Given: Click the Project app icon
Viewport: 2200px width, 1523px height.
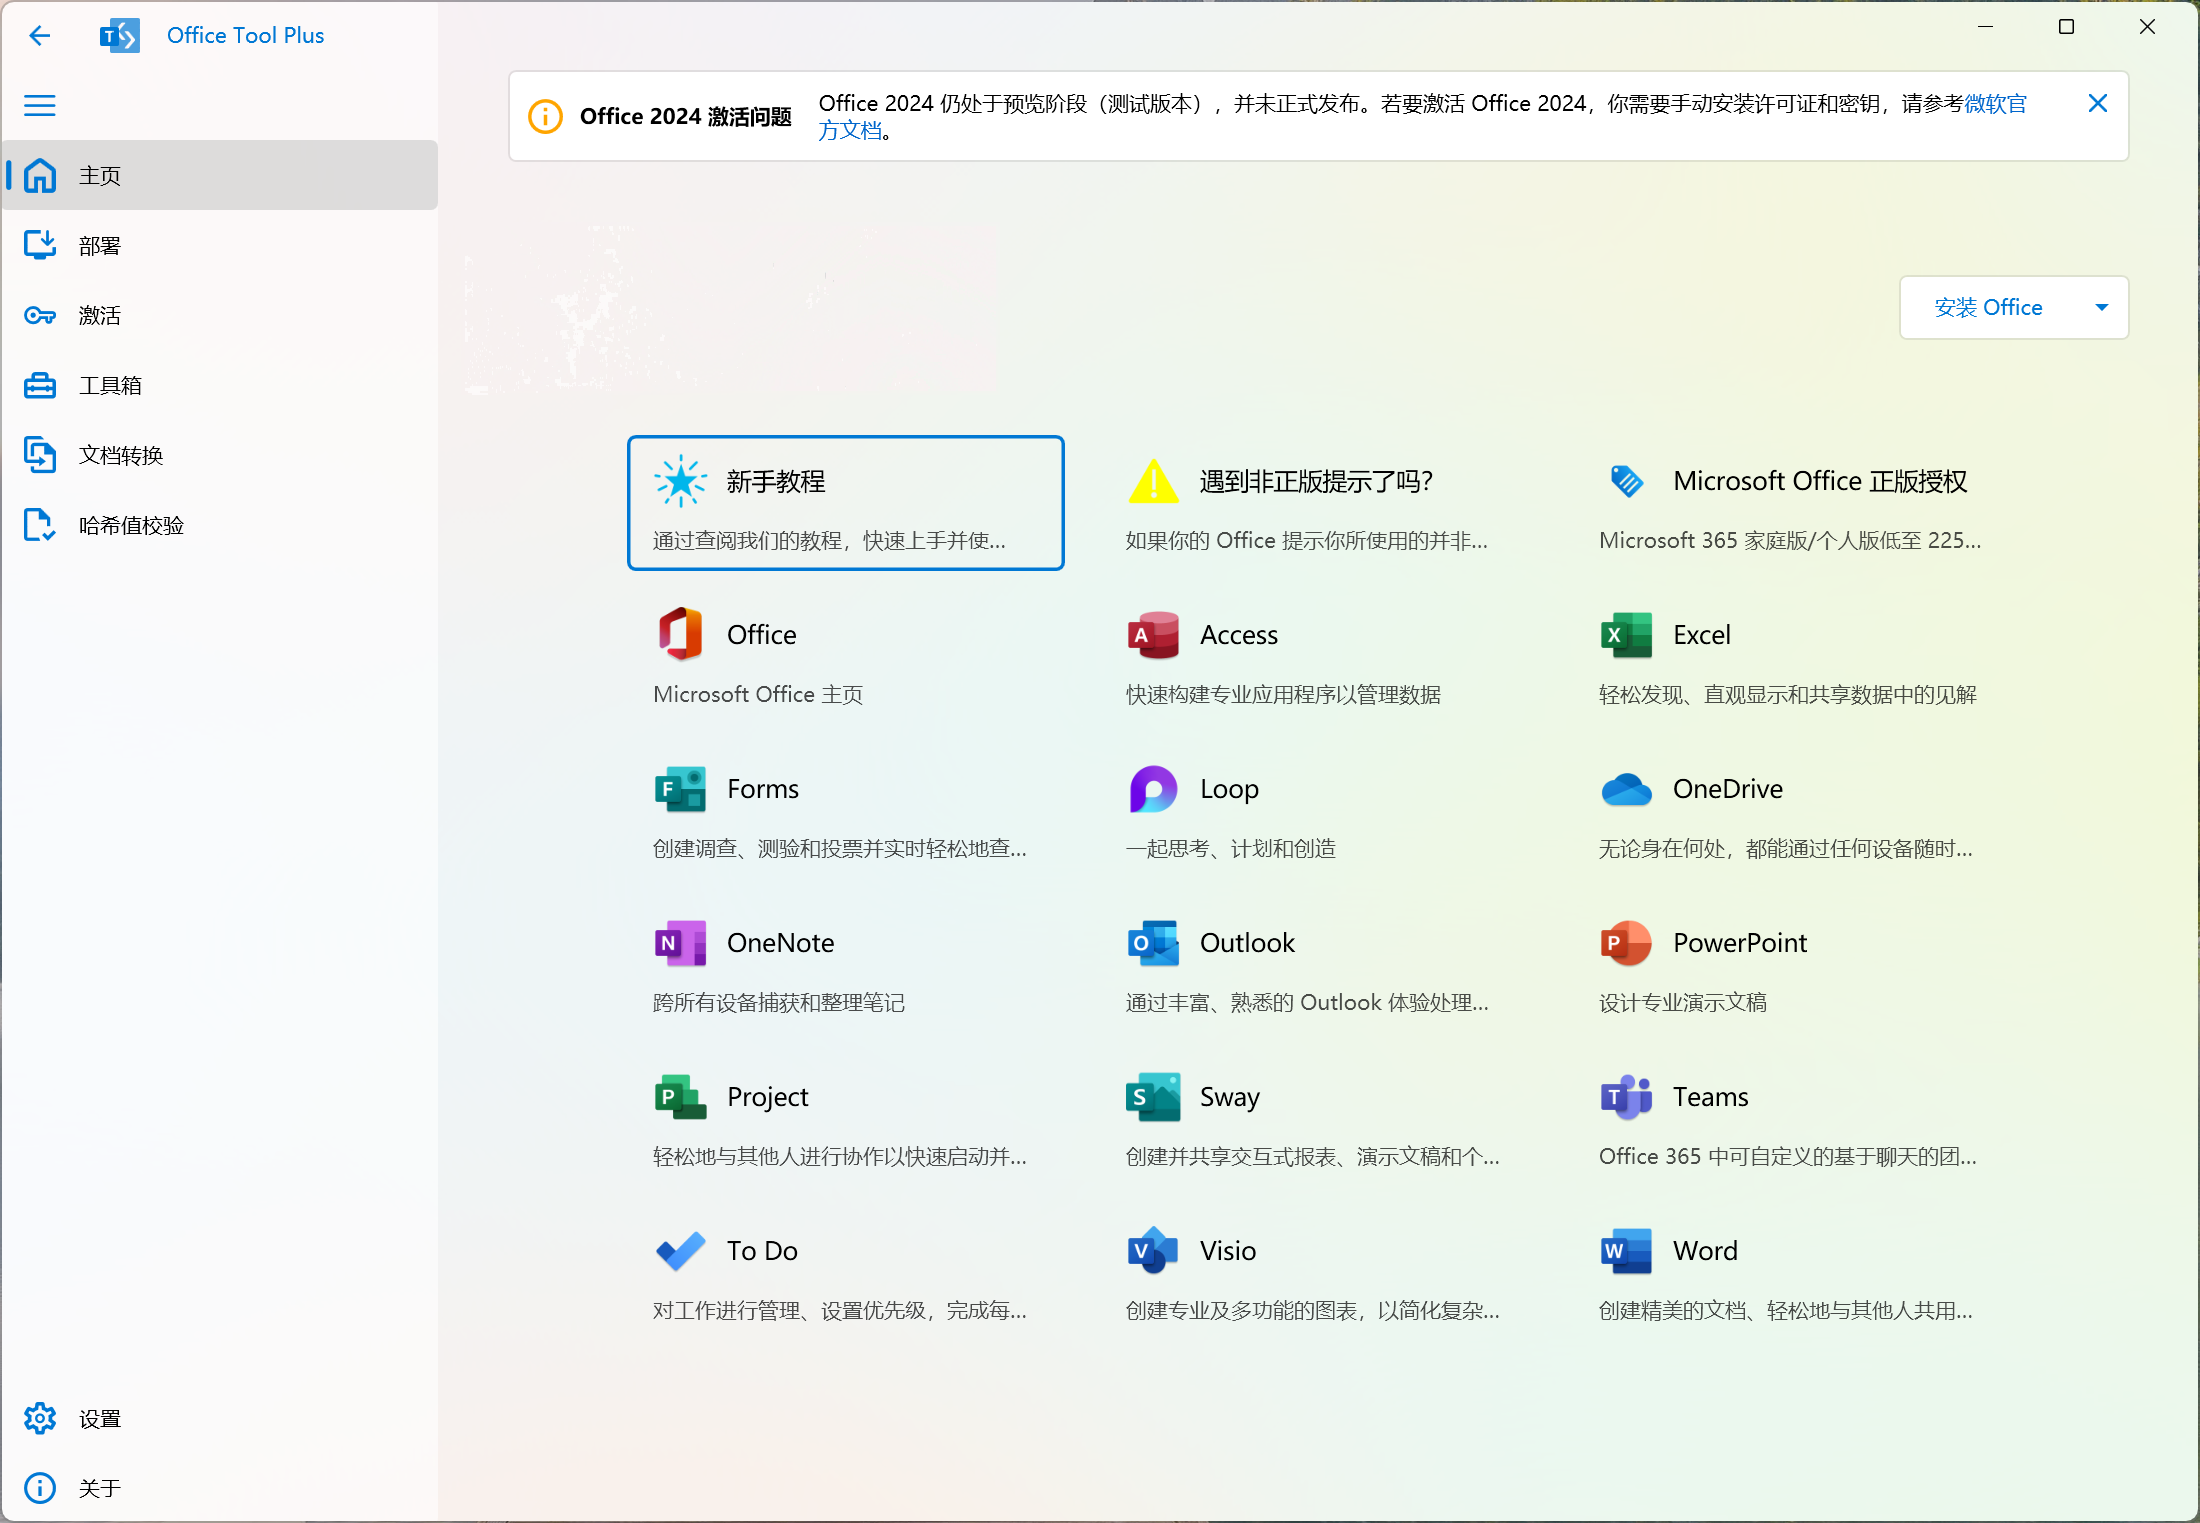Looking at the screenshot, I should (x=680, y=1096).
